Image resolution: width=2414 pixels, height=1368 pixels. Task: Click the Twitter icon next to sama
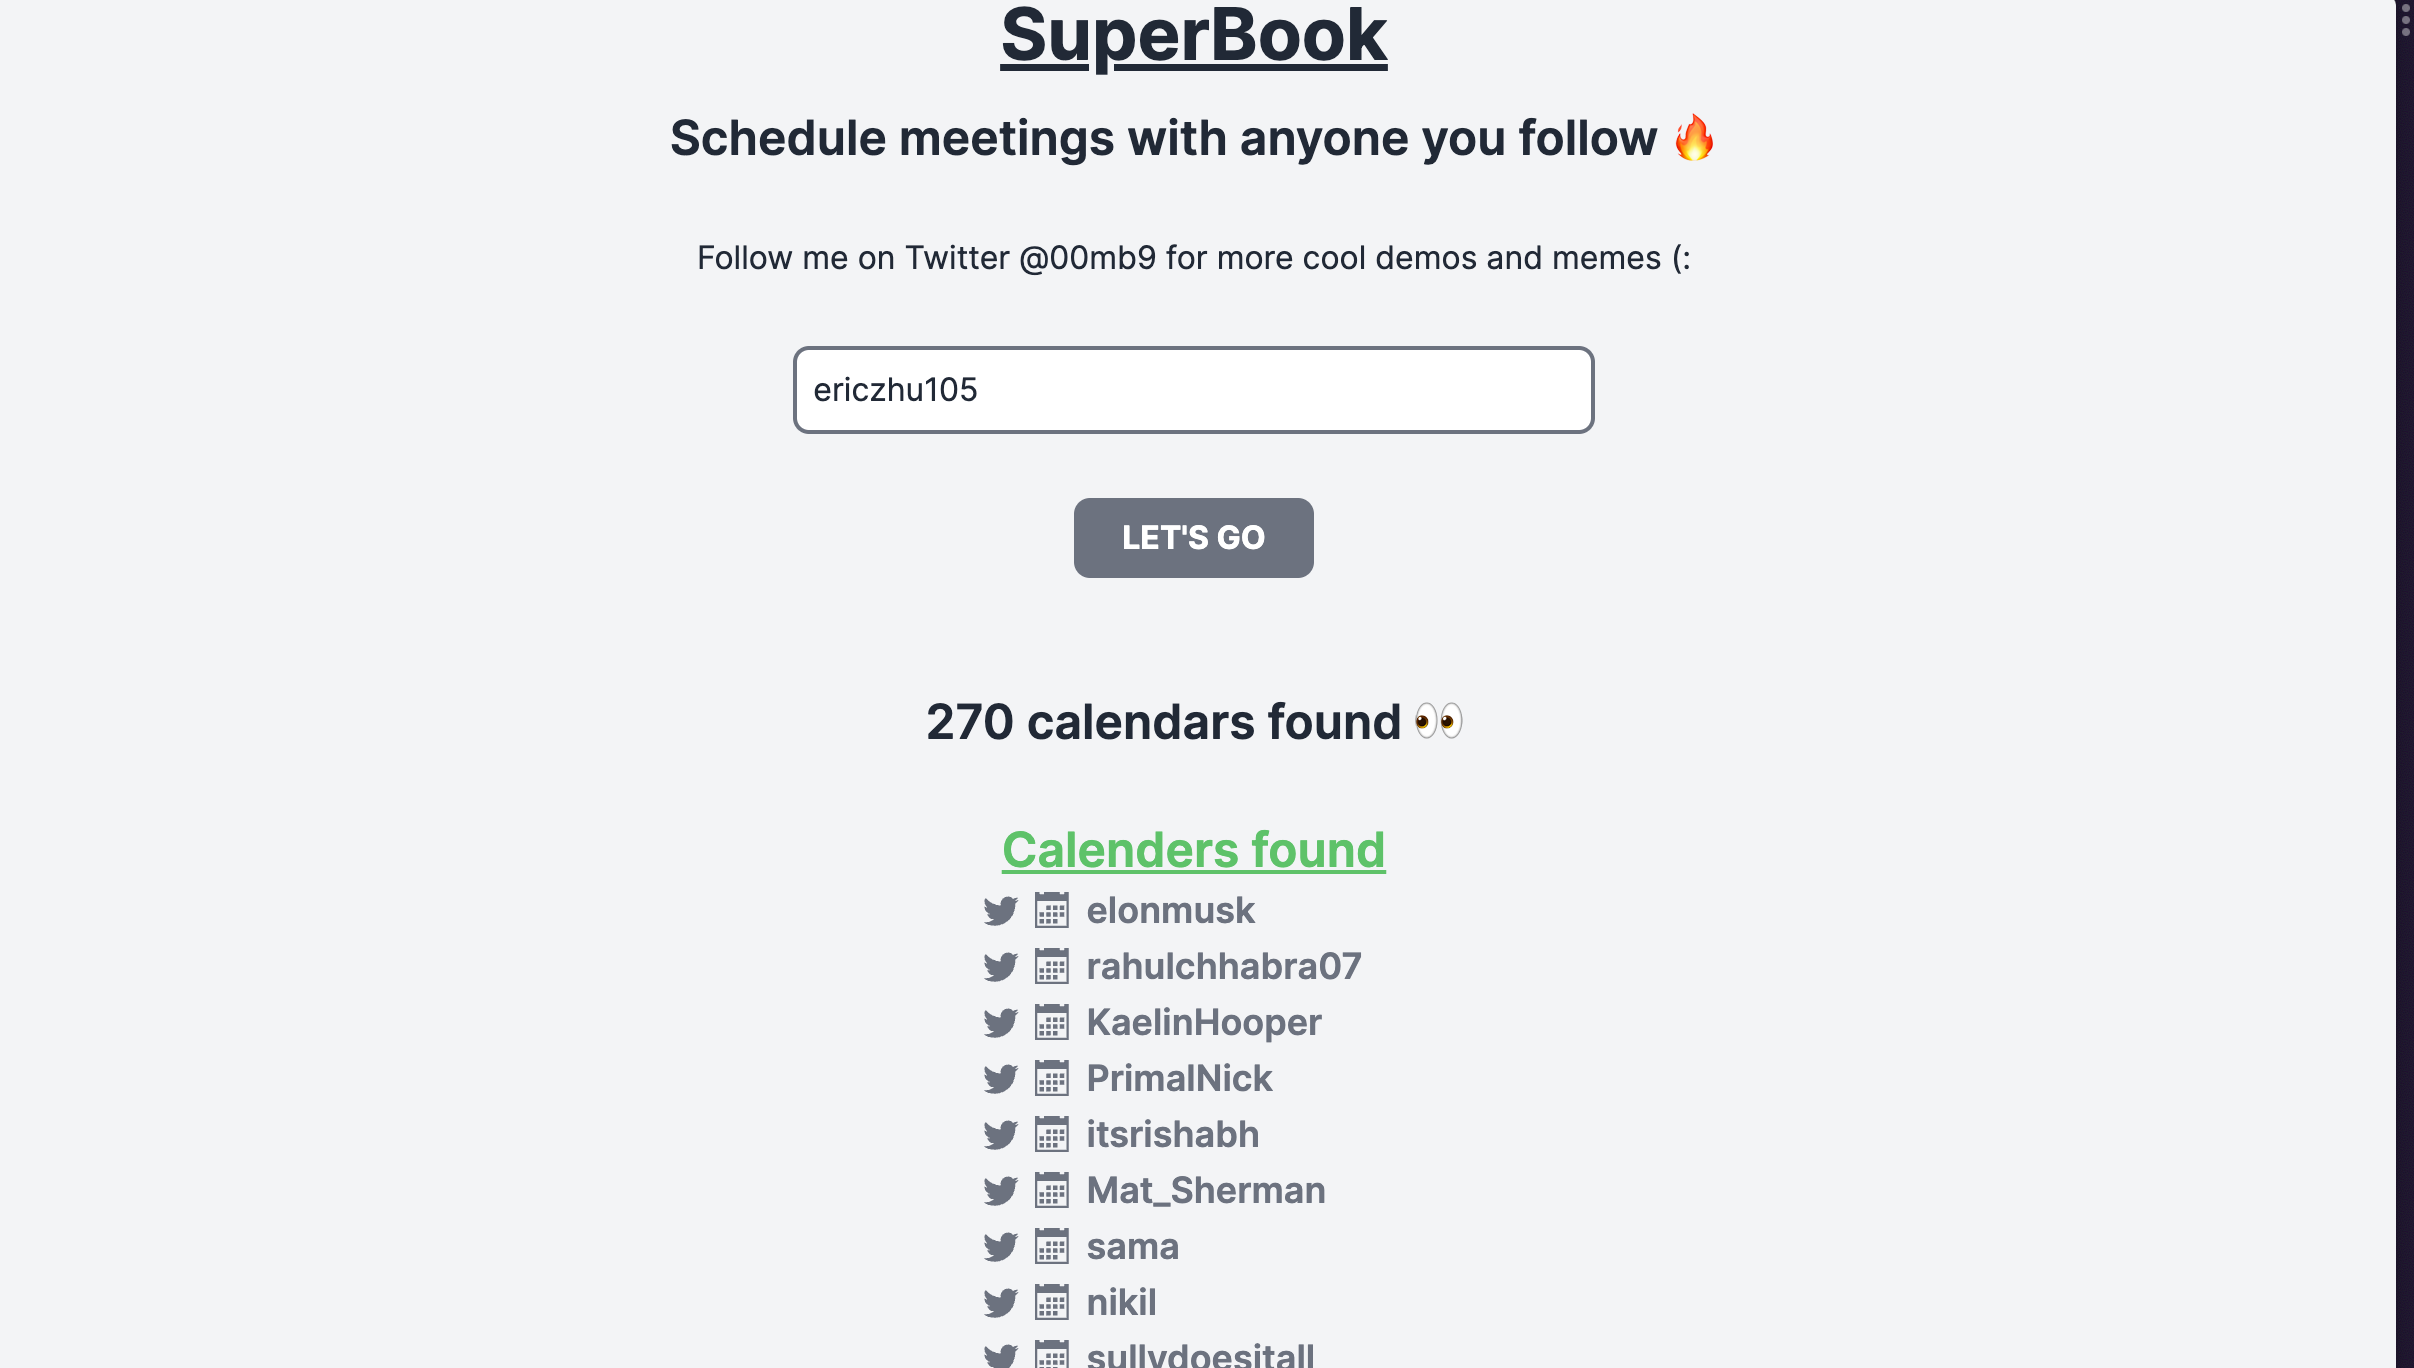click(x=999, y=1247)
